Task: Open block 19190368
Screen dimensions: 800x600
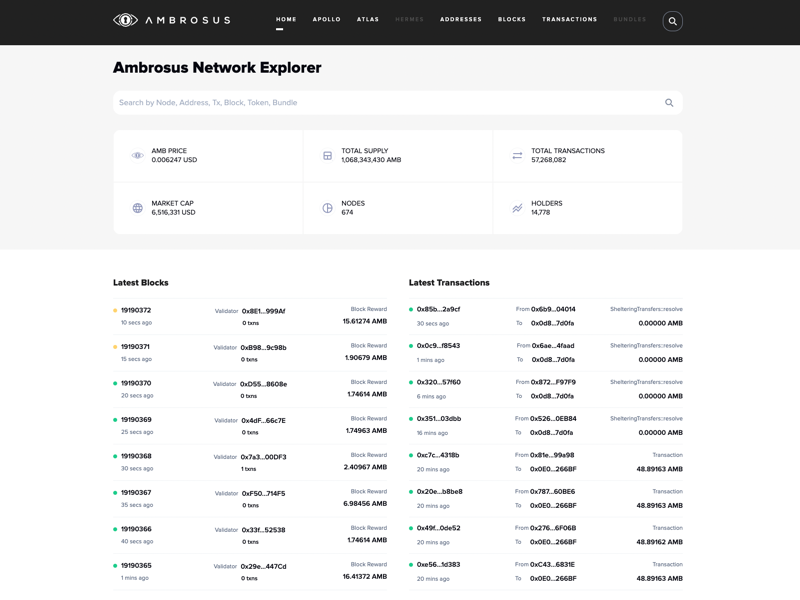Action: (x=136, y=456)
